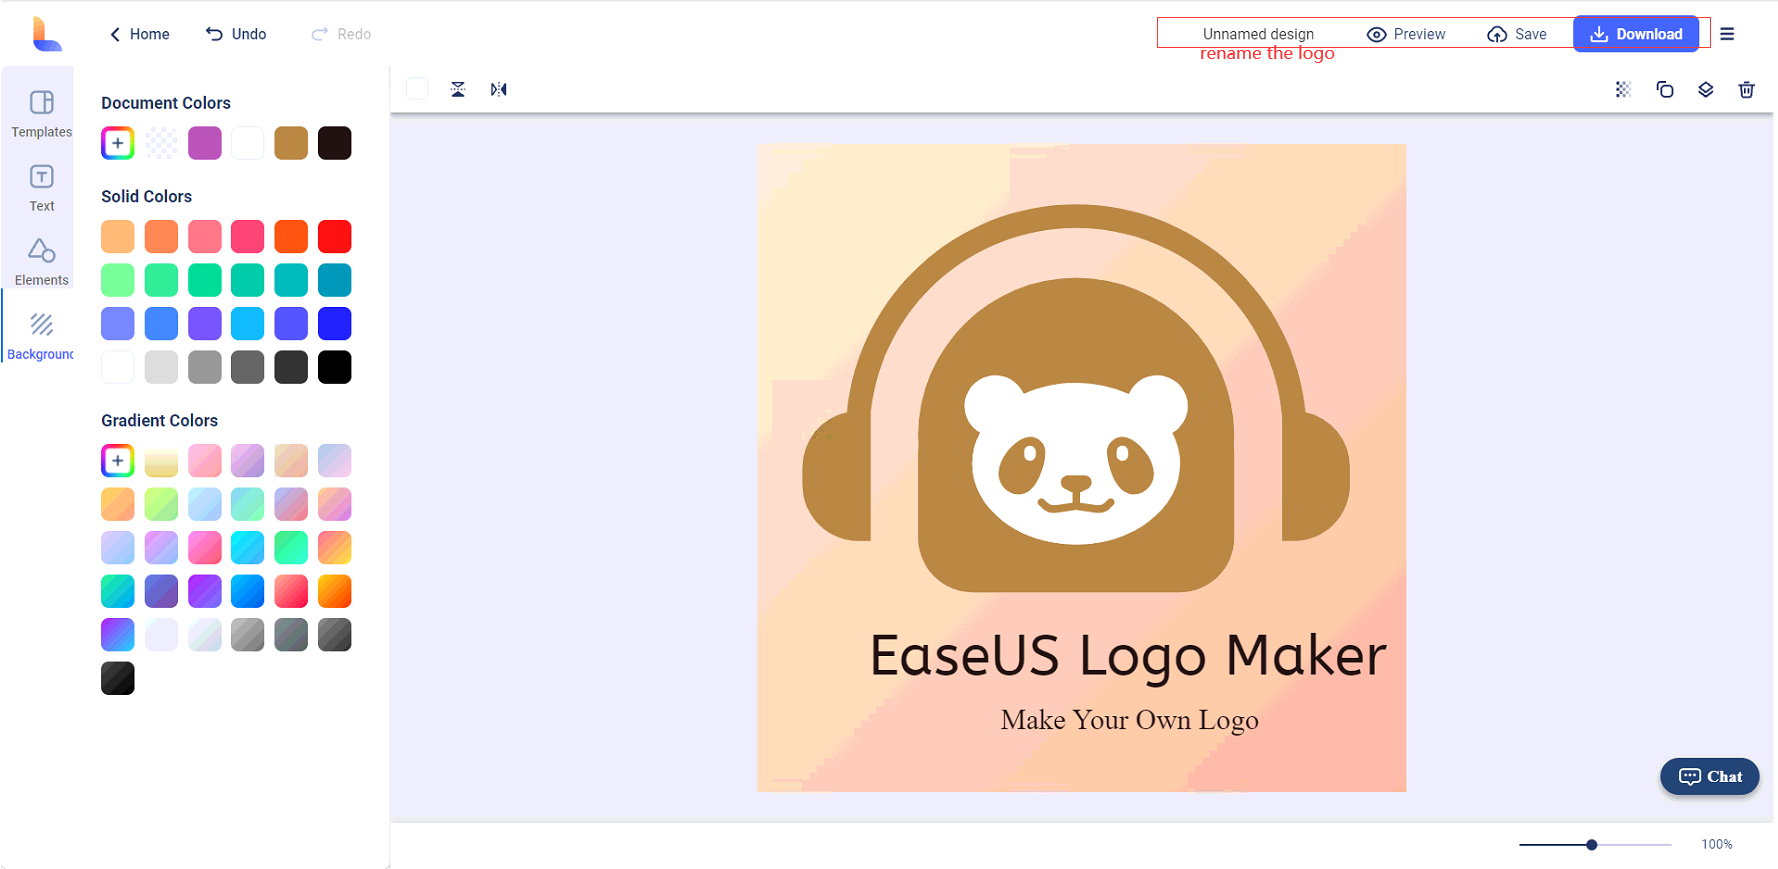Duplicate the selected element
The width and height of the screenshot is (1778, 869).
1665,89
